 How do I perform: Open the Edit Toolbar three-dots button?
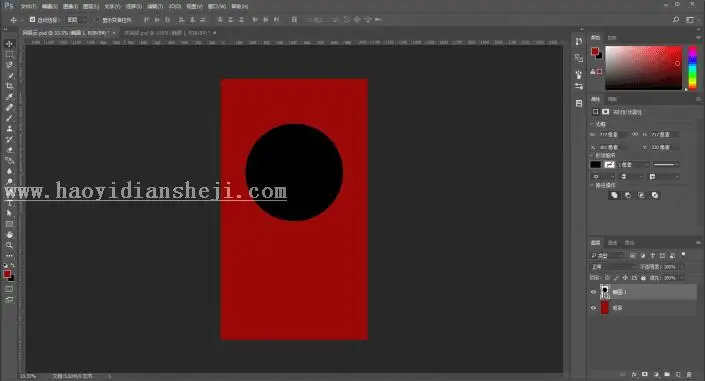(x=9, y=255)
